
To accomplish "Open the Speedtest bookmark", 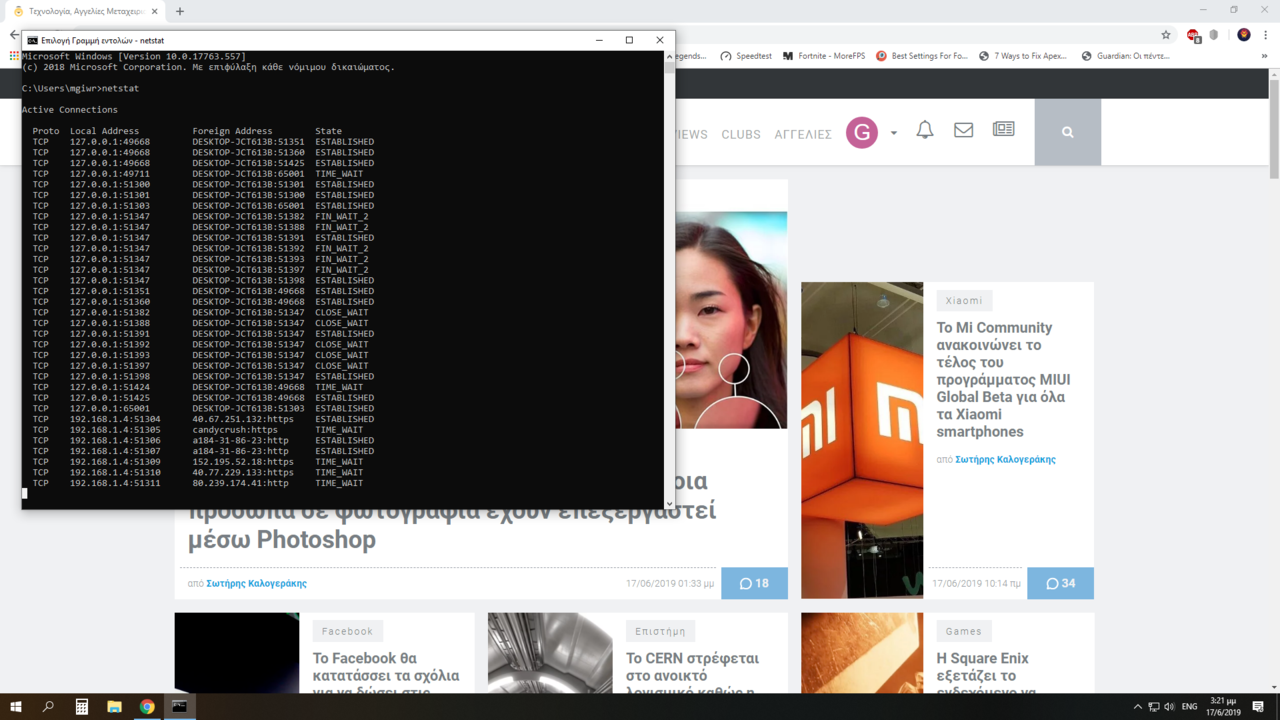I will 746,56.
